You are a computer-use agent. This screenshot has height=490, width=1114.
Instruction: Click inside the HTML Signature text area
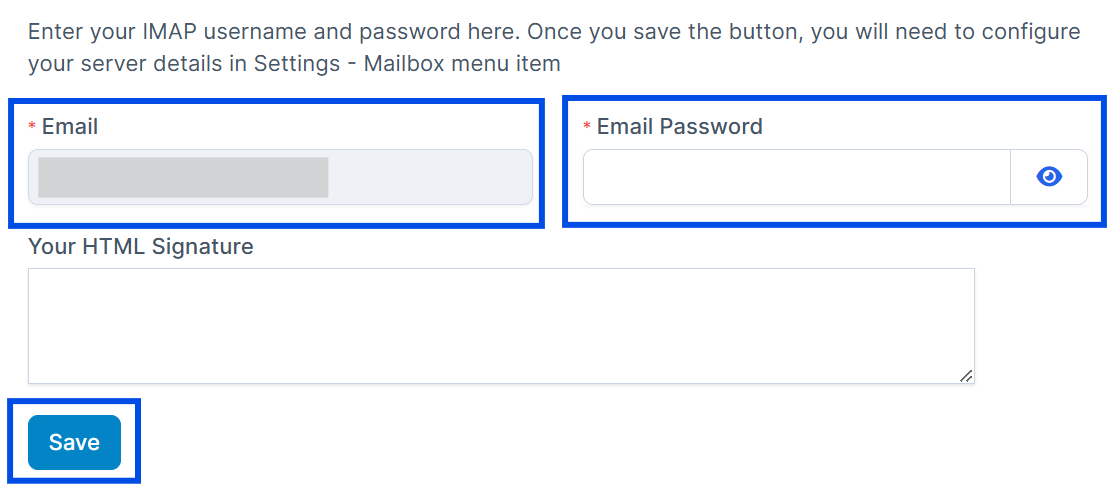(501, 326)
